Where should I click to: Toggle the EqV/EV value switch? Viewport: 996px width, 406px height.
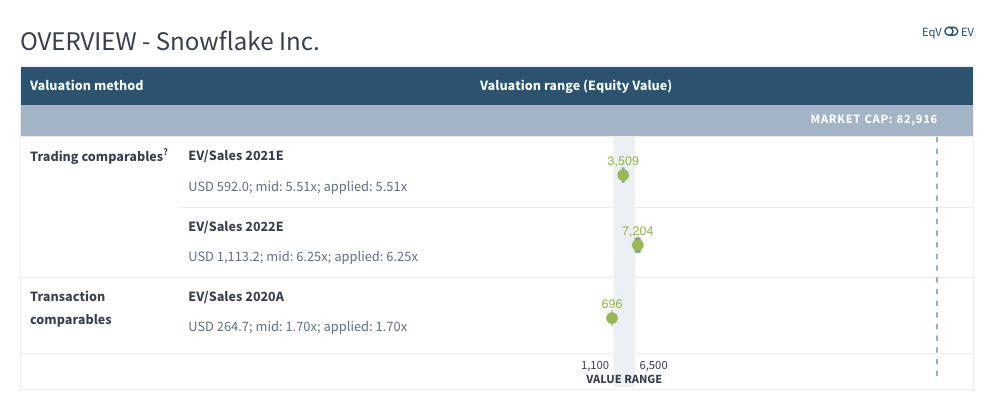point(951,32)
